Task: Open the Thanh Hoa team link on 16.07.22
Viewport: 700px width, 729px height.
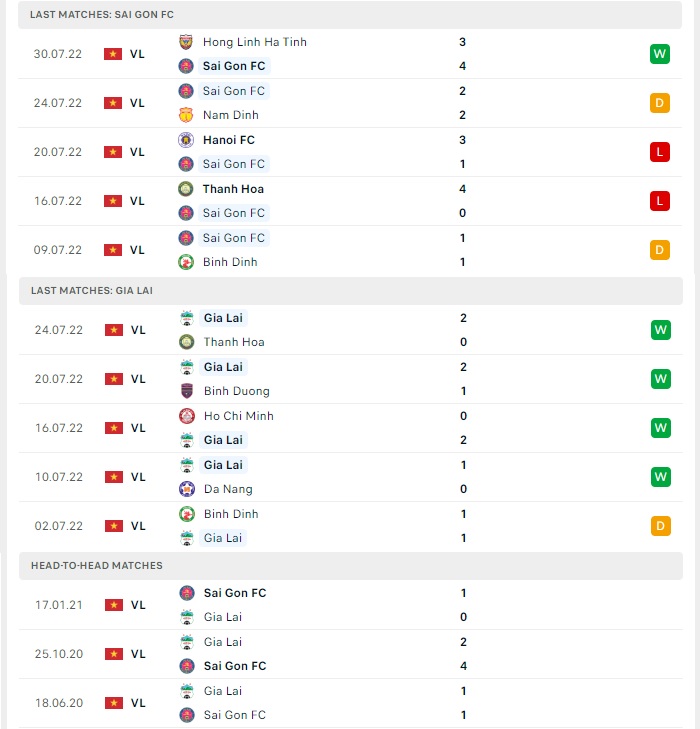Action: tap(233, 189)
